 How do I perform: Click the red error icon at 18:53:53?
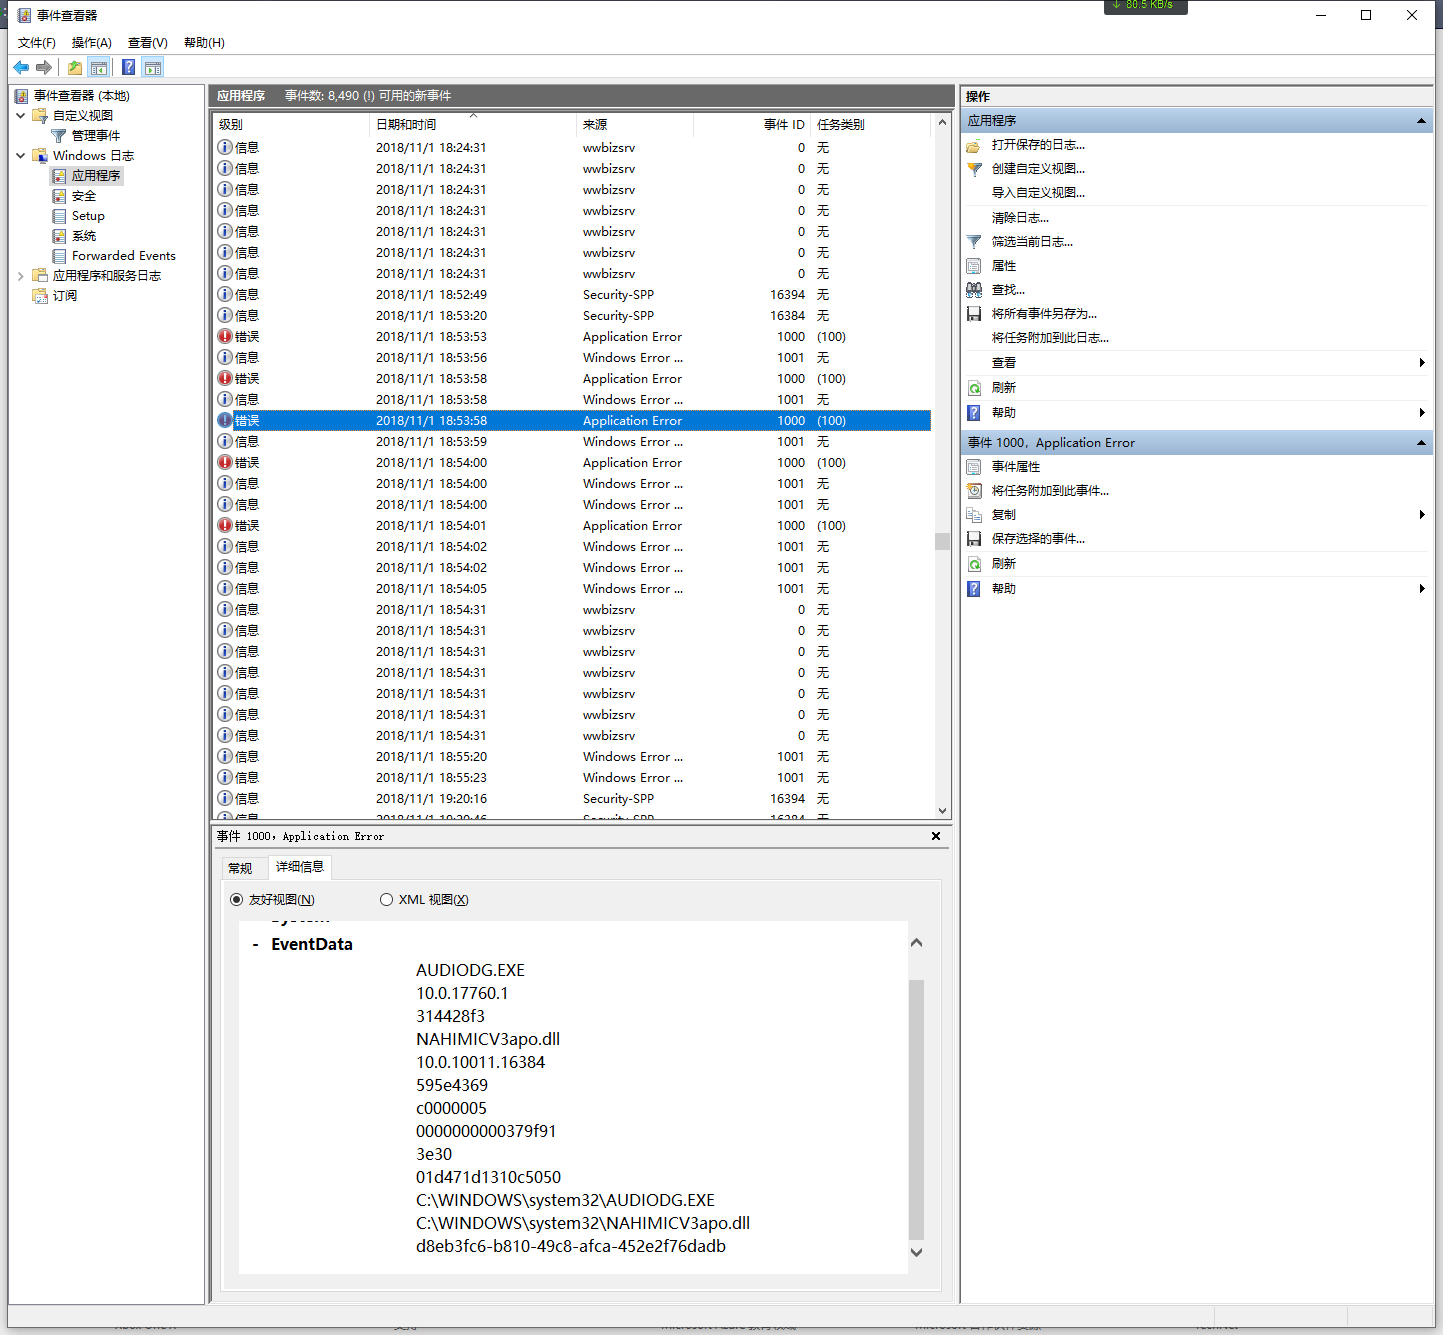[225, 336]
